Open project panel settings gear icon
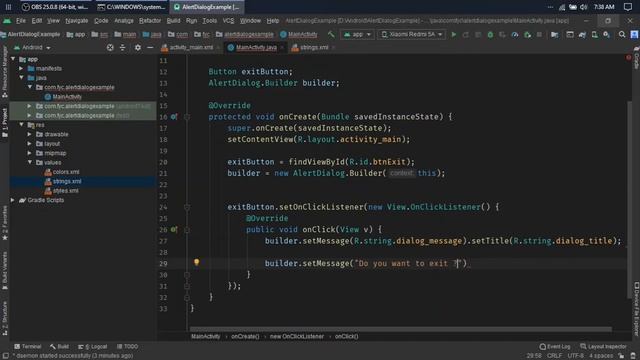The image size is (640, 360). click(x=138, y=47)
